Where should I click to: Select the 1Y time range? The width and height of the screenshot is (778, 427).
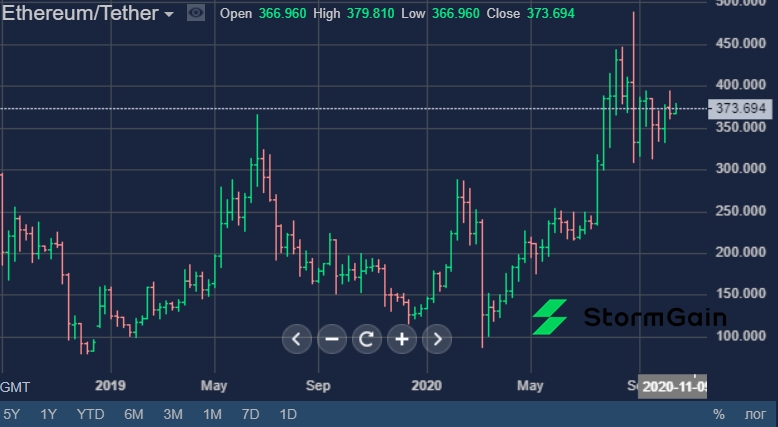(48, 414)
